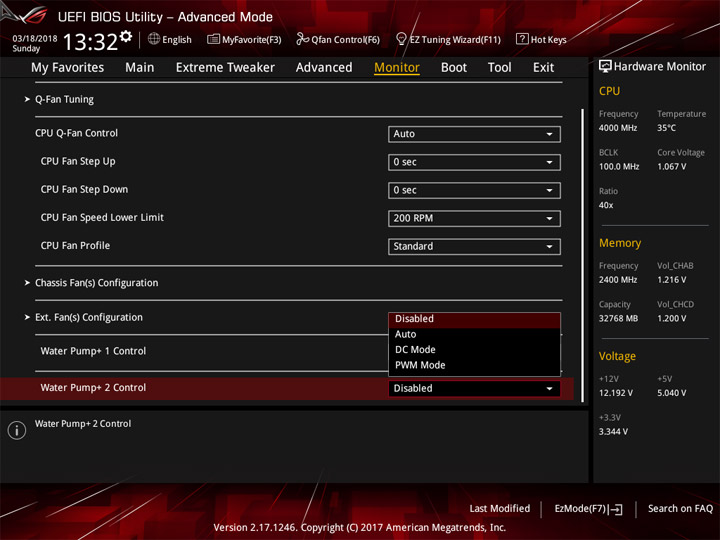Screen dimensions: 720x540
Task: Open the CPU Fan Step Up dropdown
Action: 474,162
